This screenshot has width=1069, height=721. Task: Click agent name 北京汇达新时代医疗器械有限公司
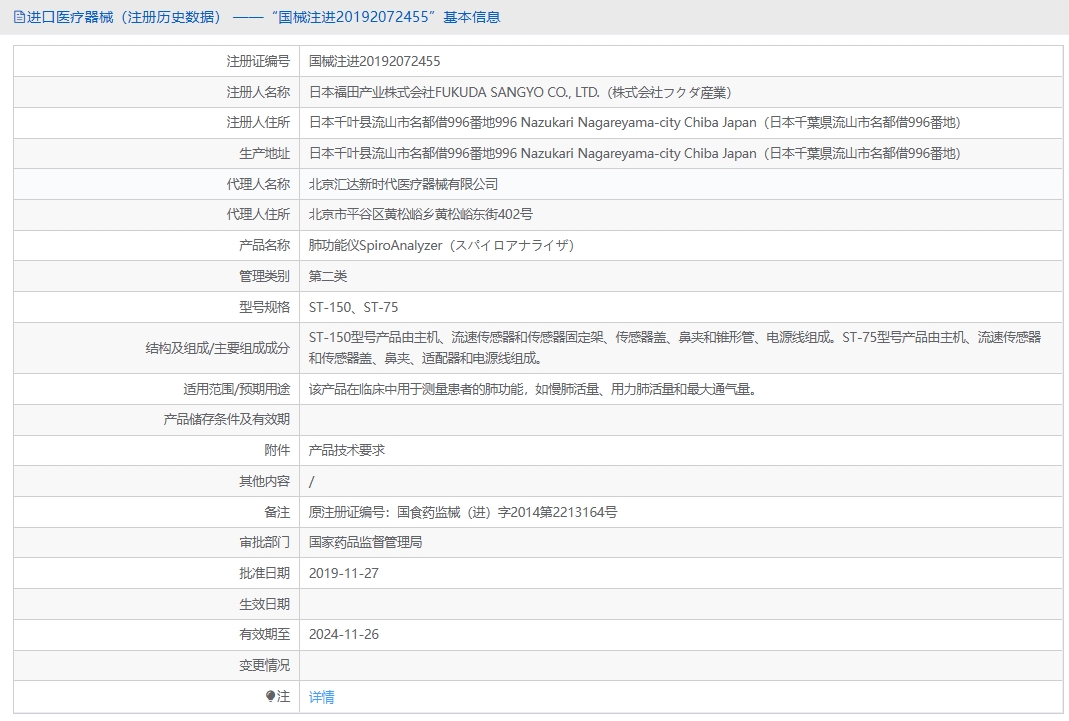click(x=403, y=184)
